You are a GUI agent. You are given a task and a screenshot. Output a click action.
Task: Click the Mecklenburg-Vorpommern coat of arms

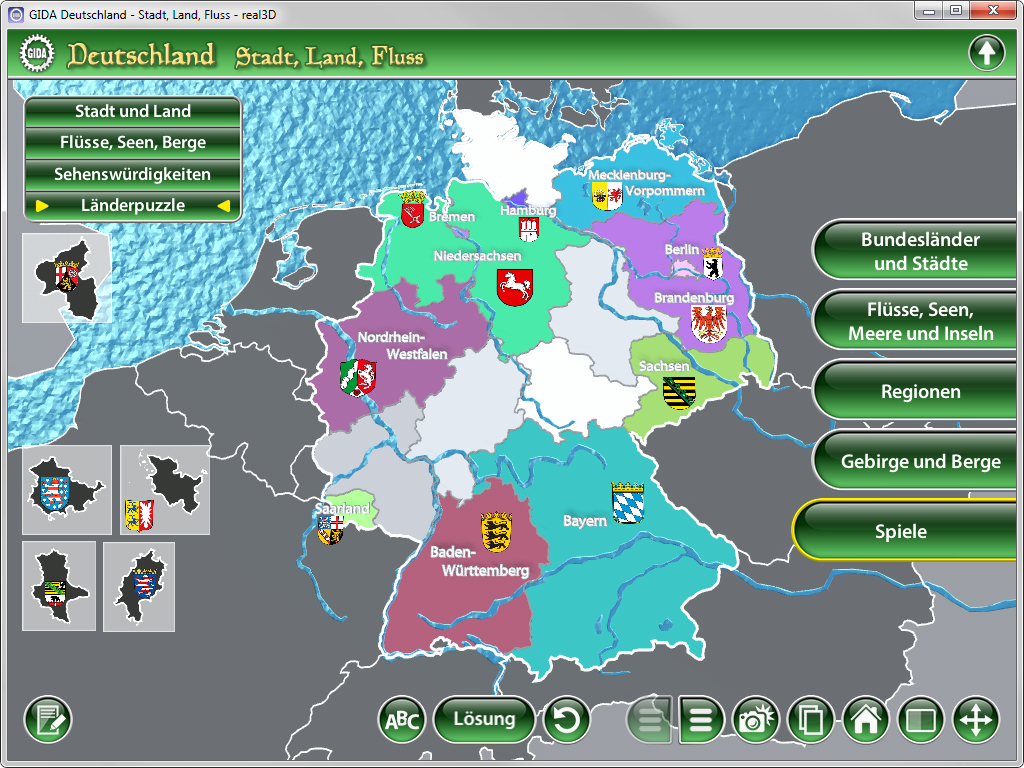(x=607, y=197)
